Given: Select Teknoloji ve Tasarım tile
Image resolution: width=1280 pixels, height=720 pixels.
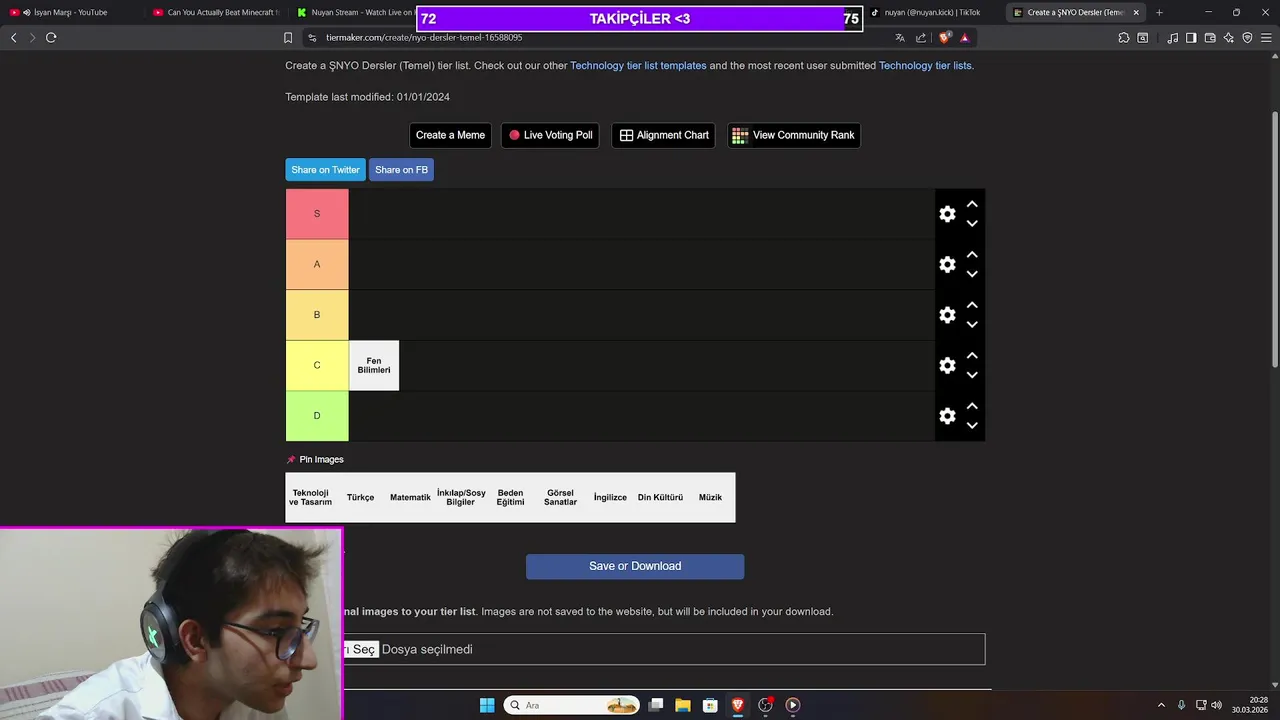Looking at the screenshot, I should pyautogui.click(x=310, y=497).
